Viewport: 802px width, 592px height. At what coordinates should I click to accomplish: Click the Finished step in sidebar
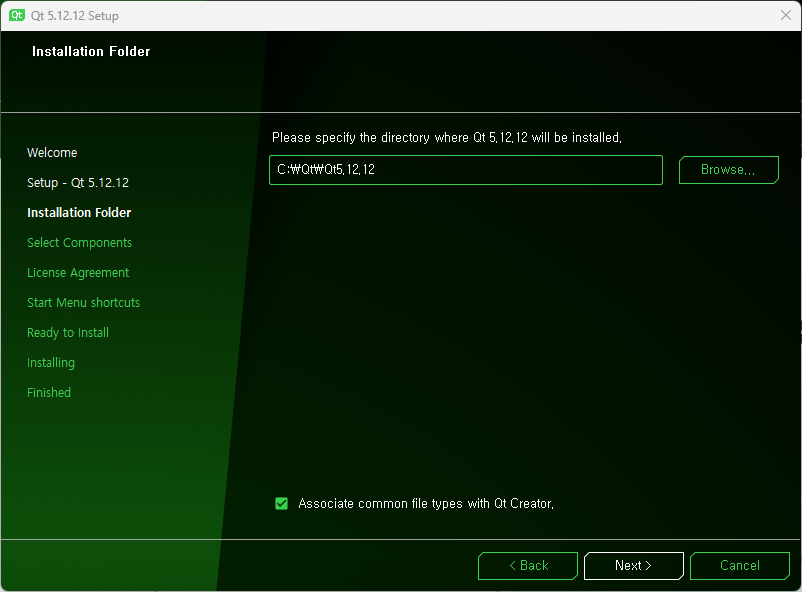pyautogui.click(x=49, y=392)
